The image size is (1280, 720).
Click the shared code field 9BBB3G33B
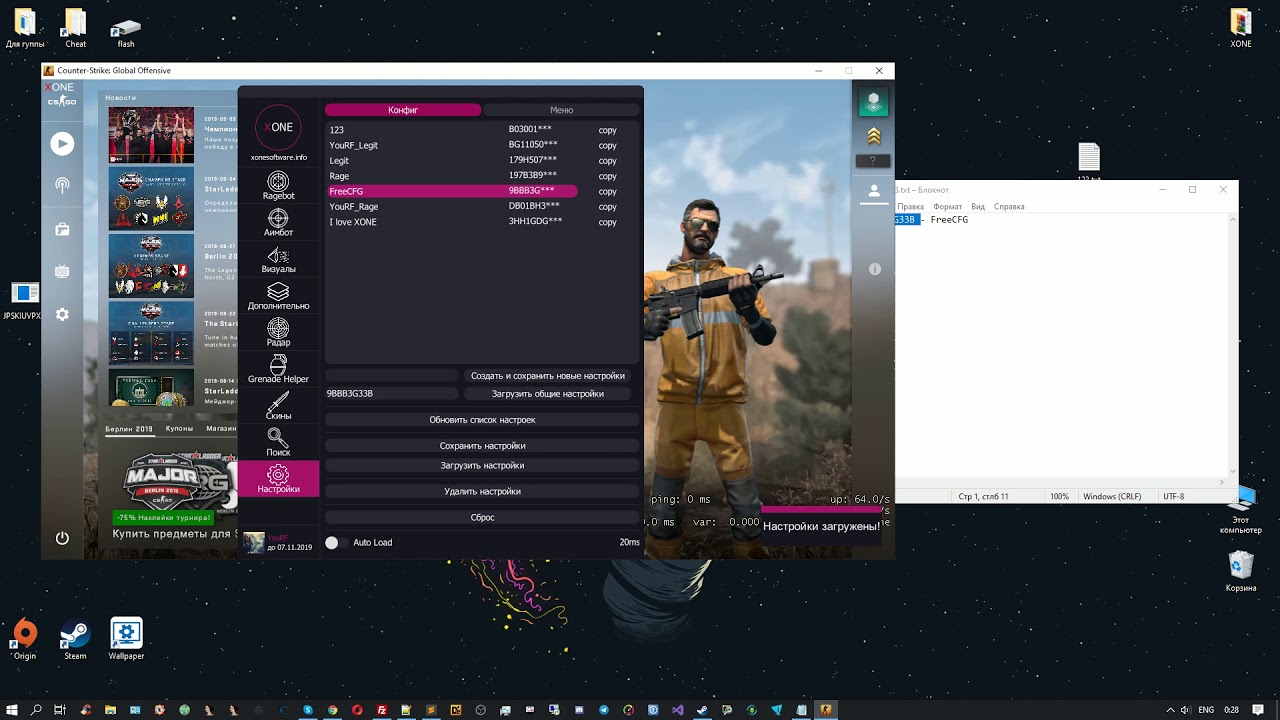[x=391, y=394]
